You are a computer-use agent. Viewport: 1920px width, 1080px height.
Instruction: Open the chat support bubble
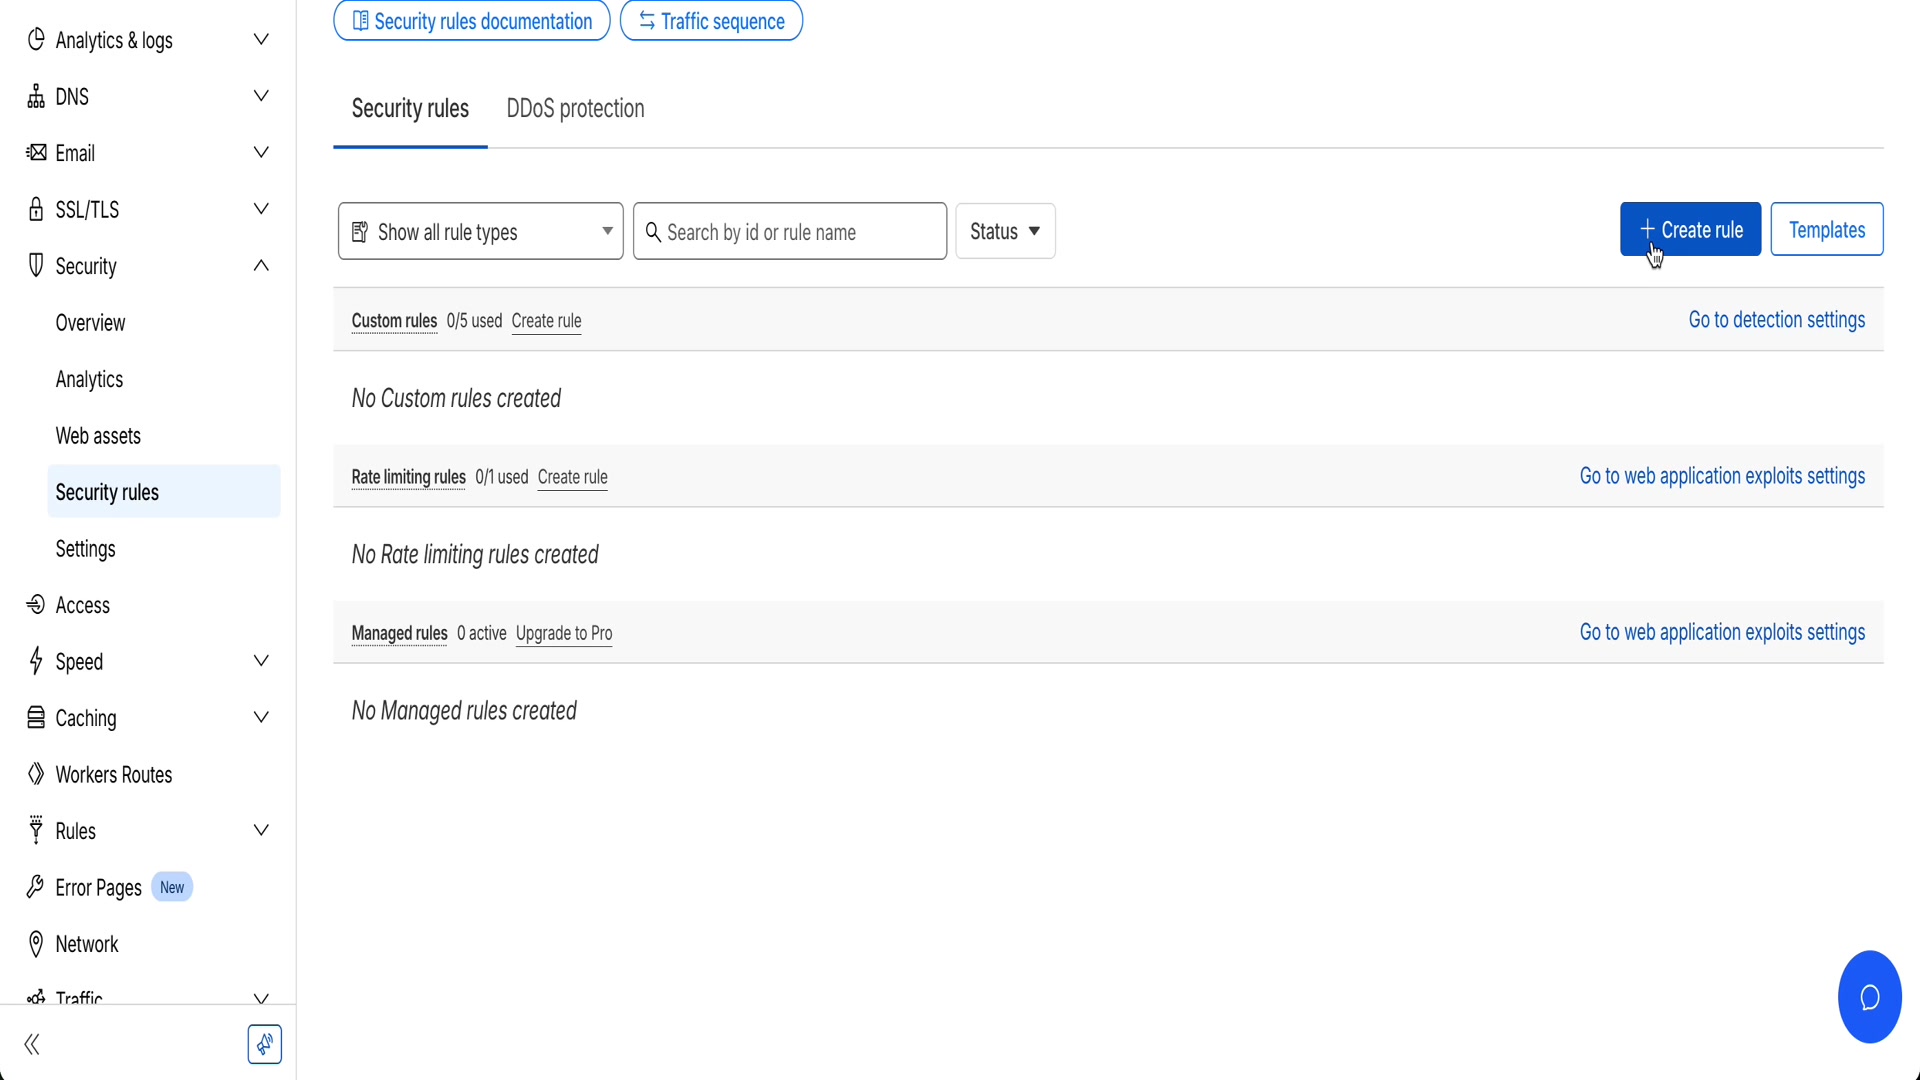[x=1870, y=996]
